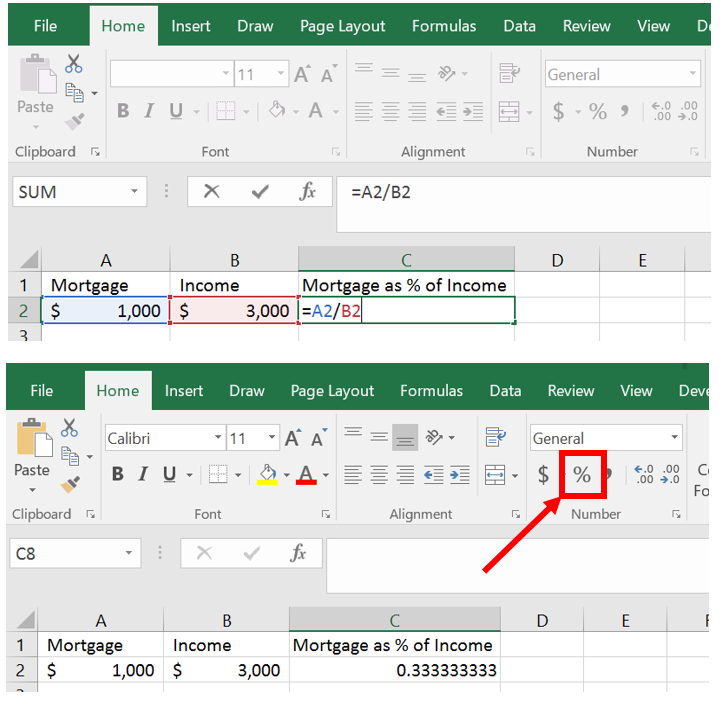
Task: Click Decrease Indent in lower ribbon
Action: coord(434,475)
